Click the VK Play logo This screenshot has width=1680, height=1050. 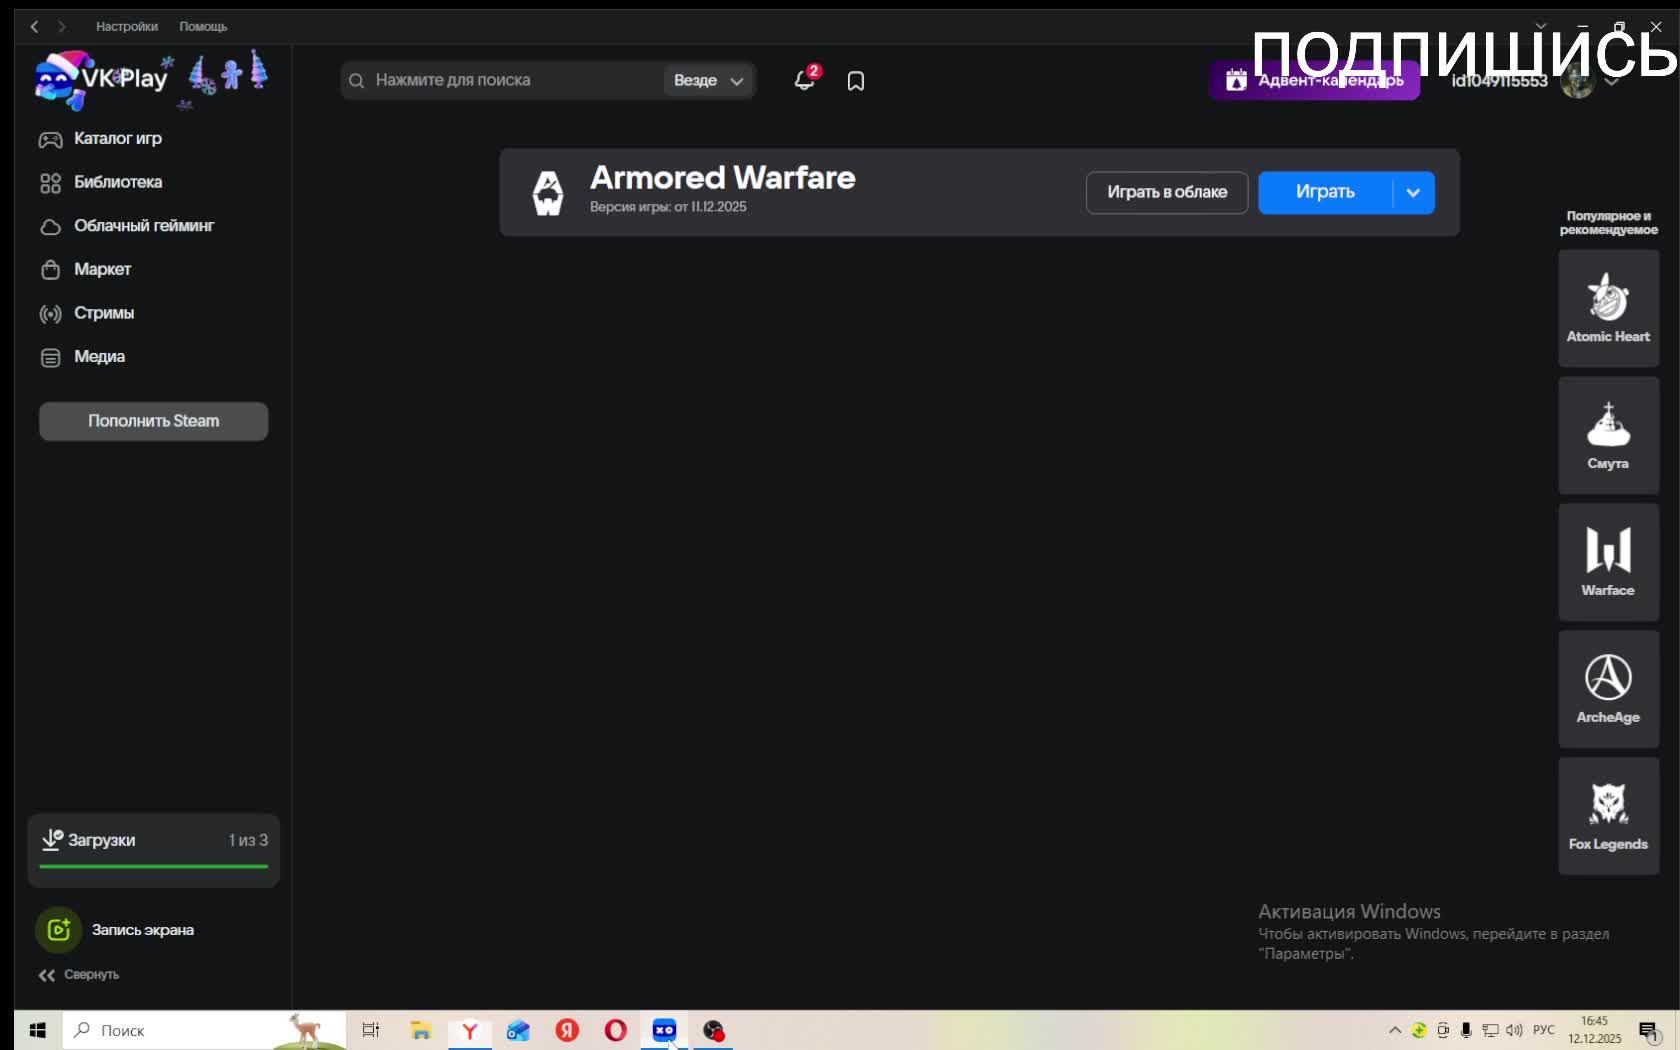(x=101, y=78)
